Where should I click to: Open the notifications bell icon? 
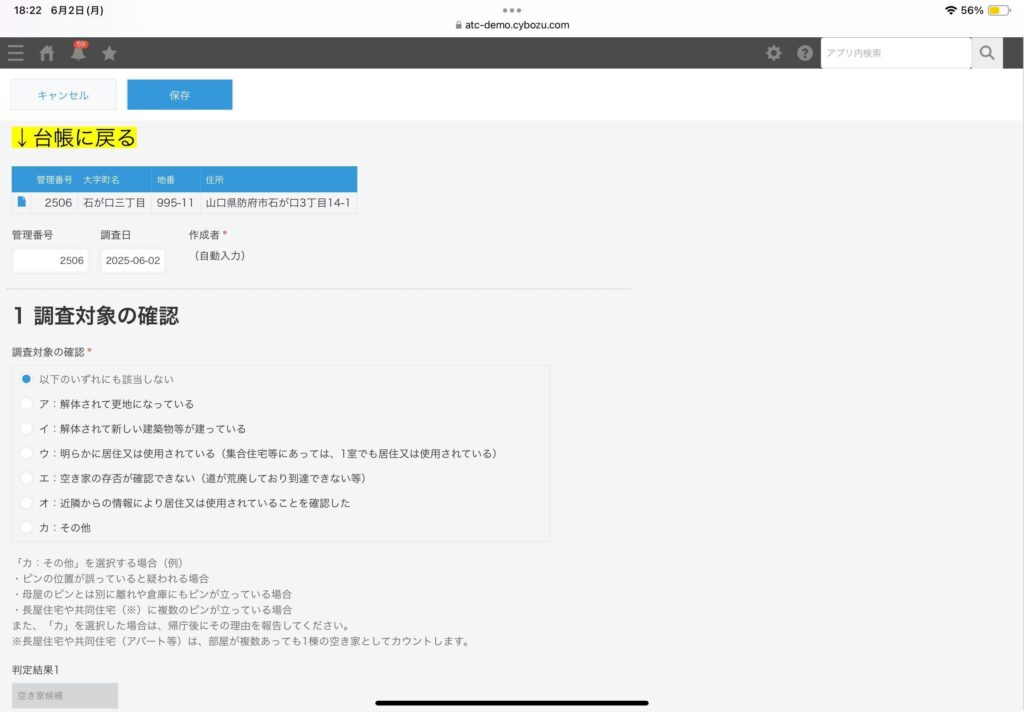[x=78, y=52]
